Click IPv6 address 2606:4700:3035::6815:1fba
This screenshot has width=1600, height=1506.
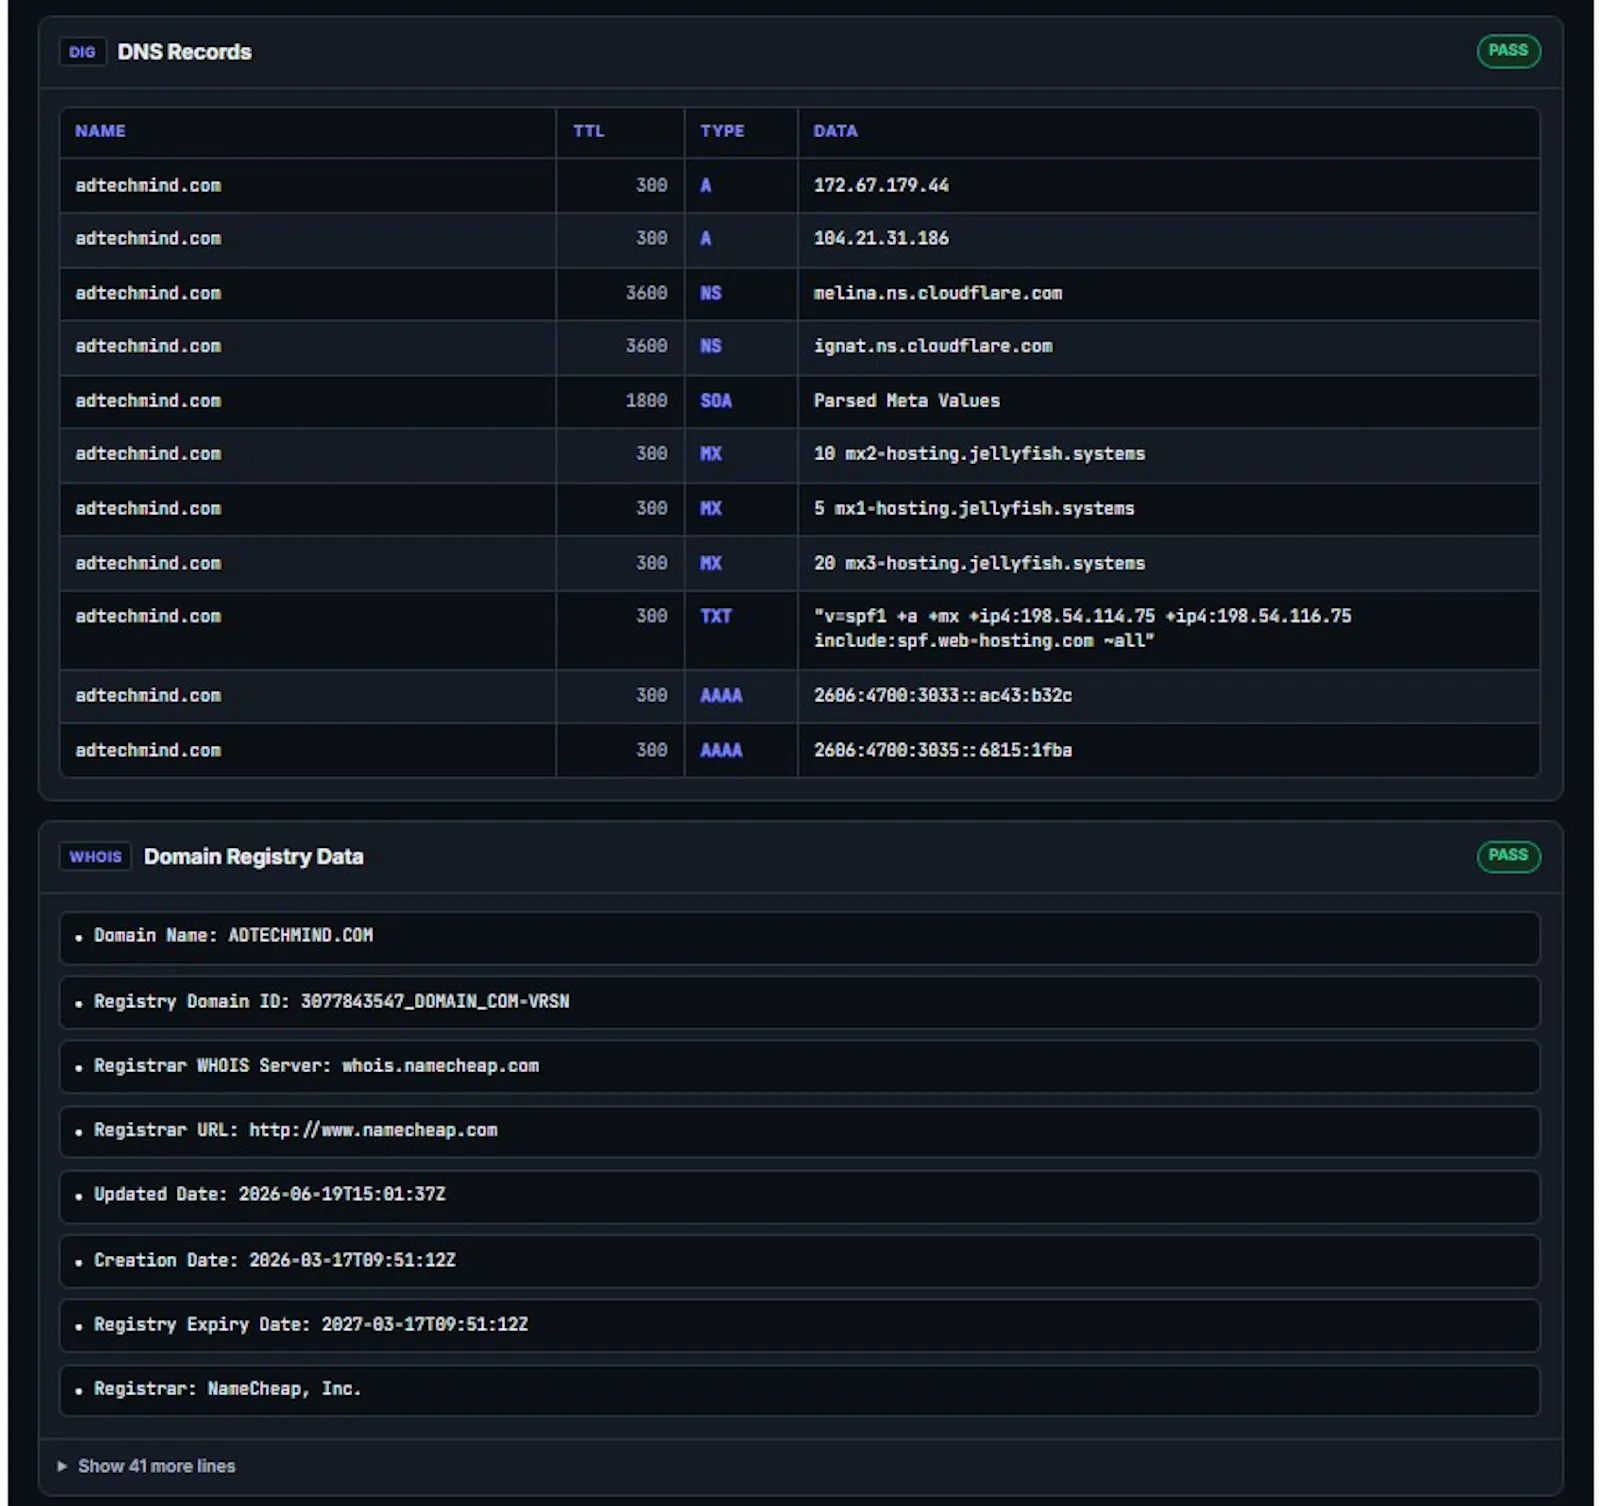942,751
